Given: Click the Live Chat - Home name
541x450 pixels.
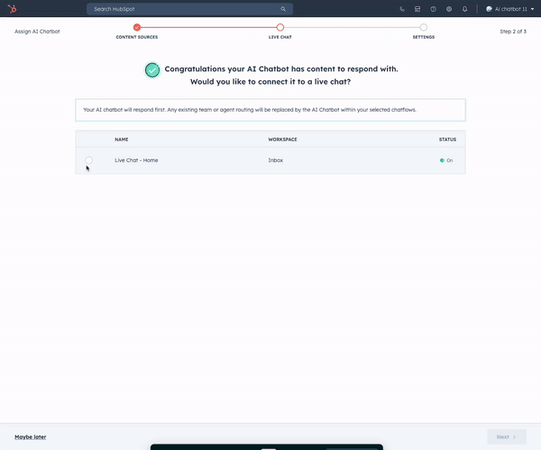Looking at the screenshot, I should pos(136,160).
